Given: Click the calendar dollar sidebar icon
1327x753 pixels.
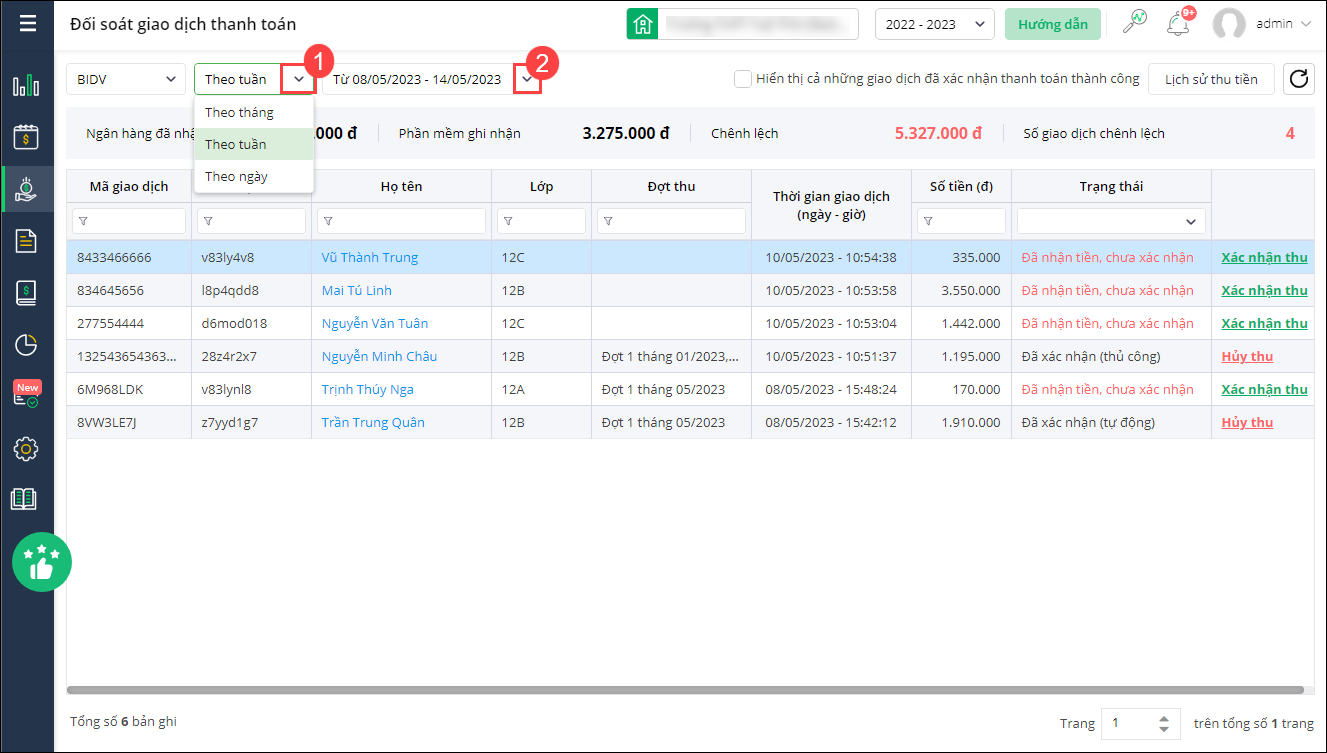Looking at the screenshot, I should pyautogui.click(x=26, y=137).
